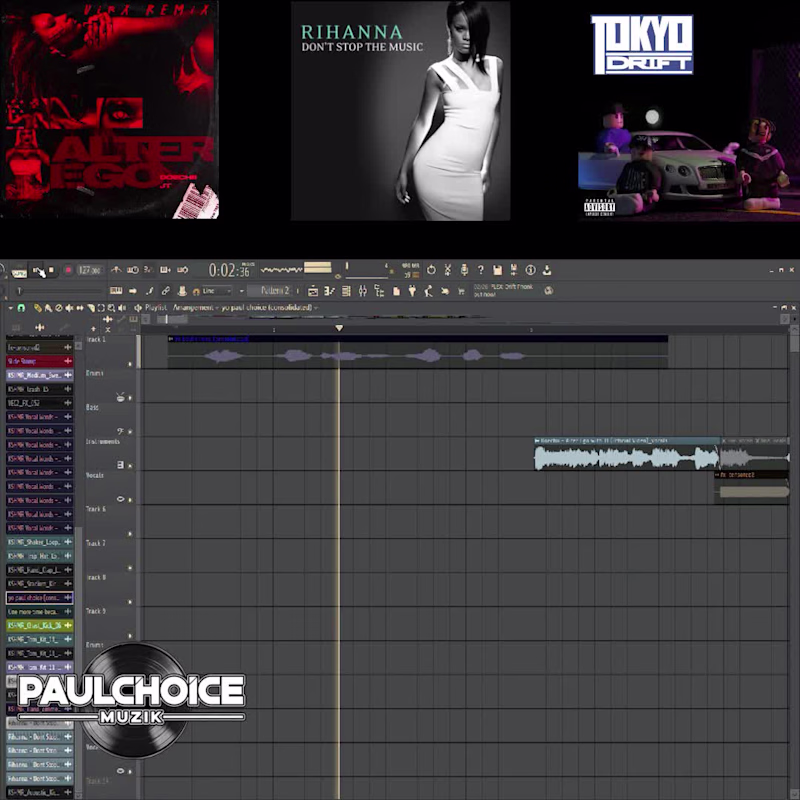Screen dimensions: 800x800
Task: Open the Playlist menu arrow
Action: pyautogui.click(x=10, y=308)
